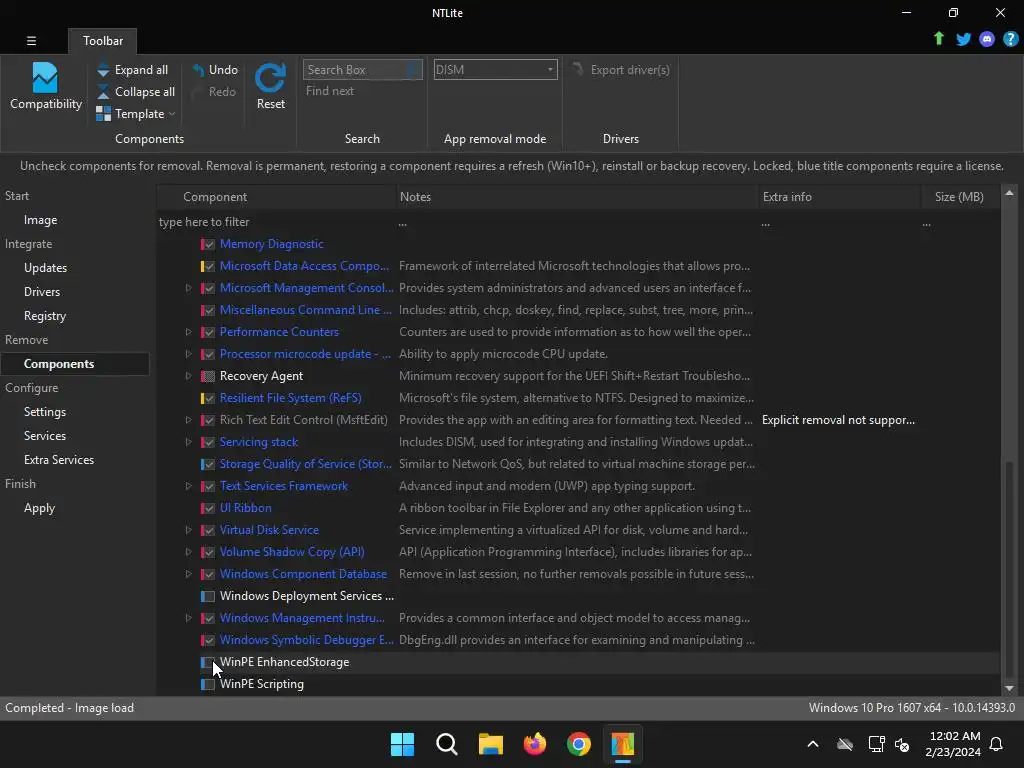Click scrollbar up arrow in component list

tap(1009, 193)
